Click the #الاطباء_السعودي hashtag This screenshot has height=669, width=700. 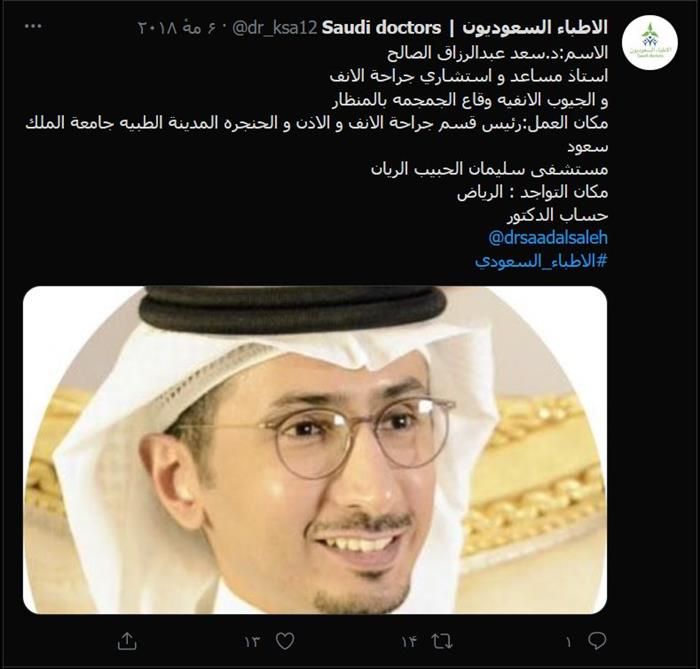(541, 261)
